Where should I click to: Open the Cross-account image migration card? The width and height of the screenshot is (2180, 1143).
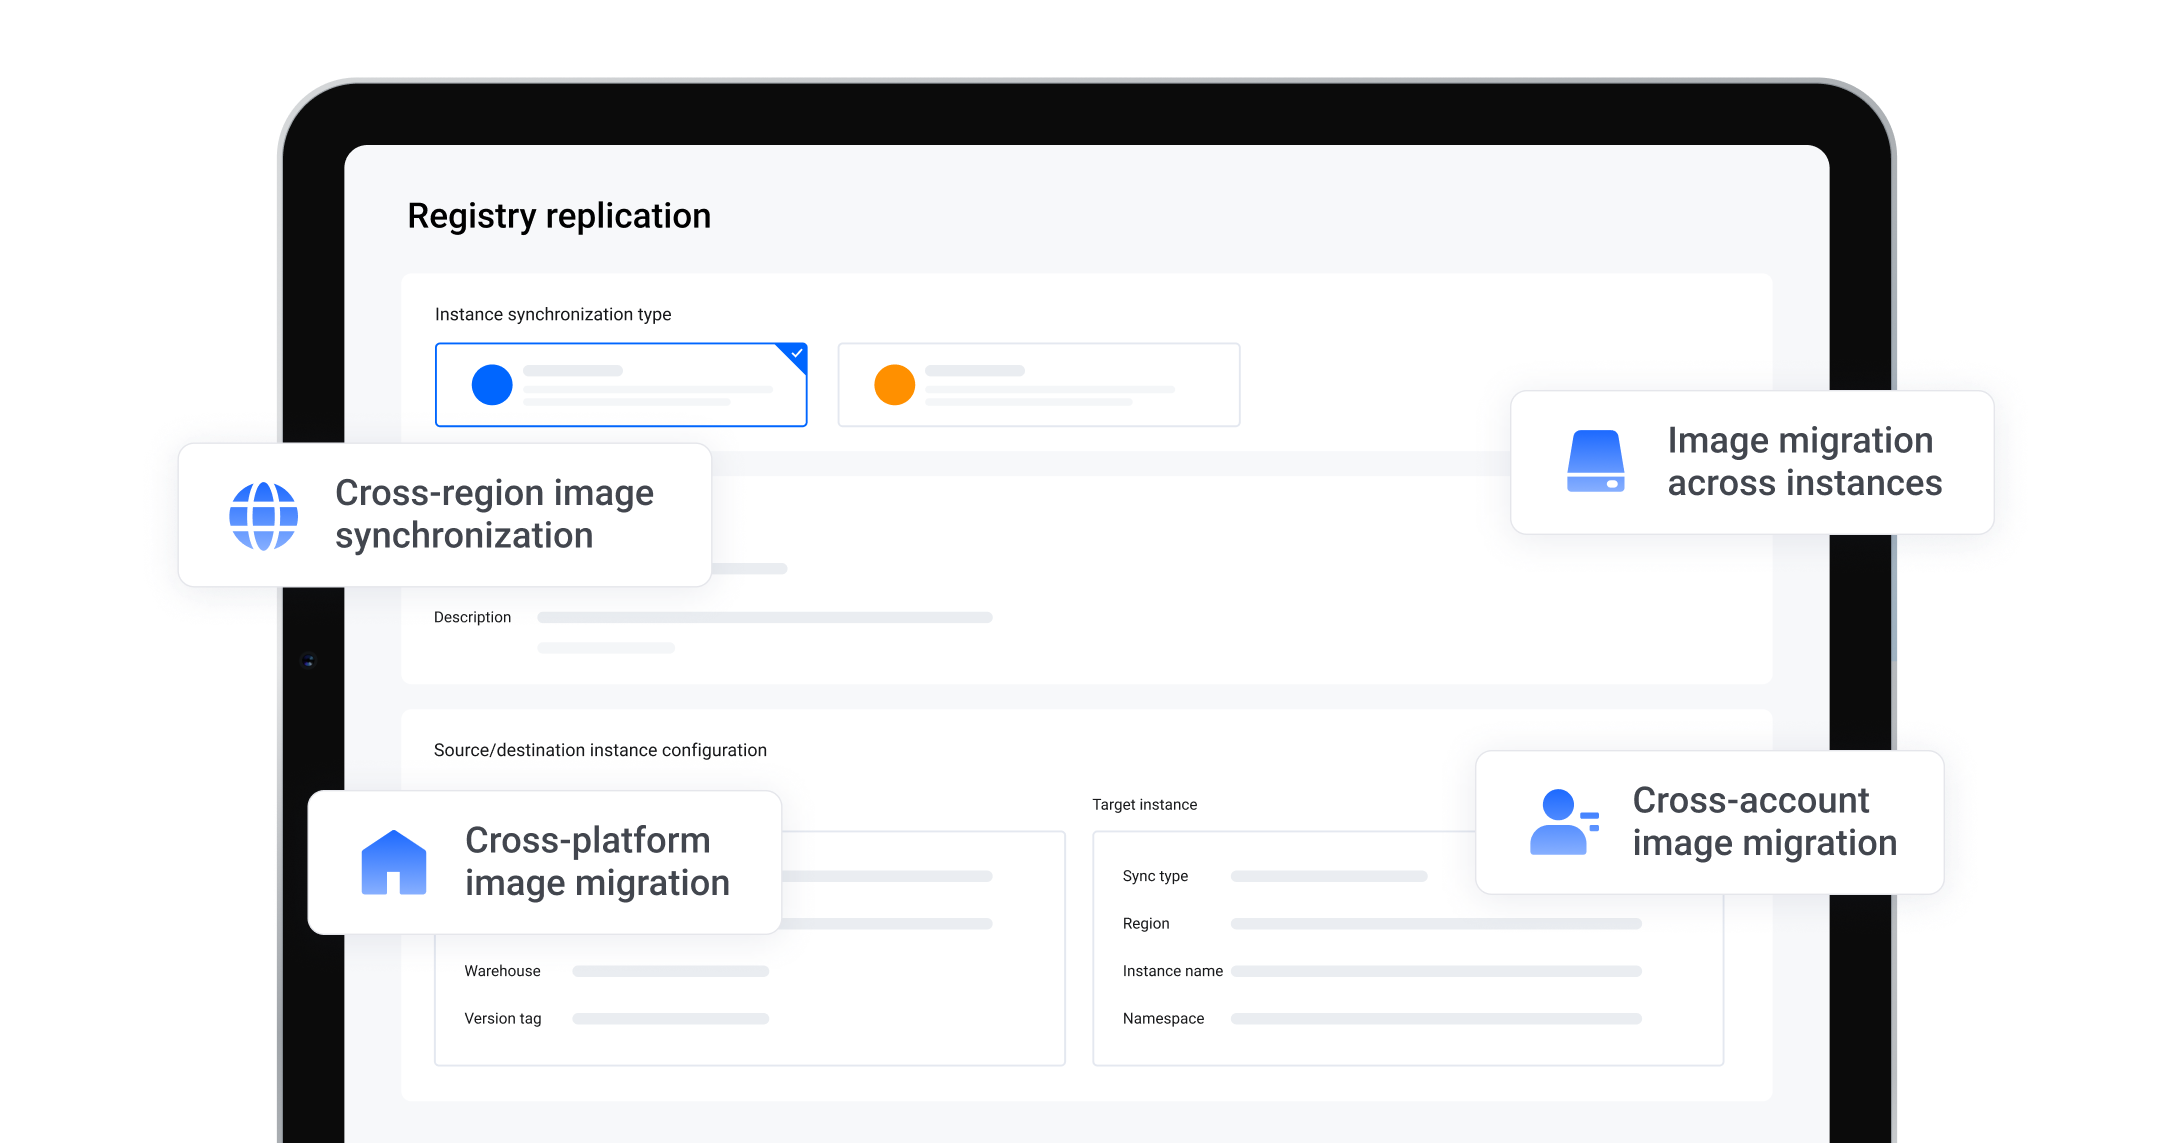1710,822
